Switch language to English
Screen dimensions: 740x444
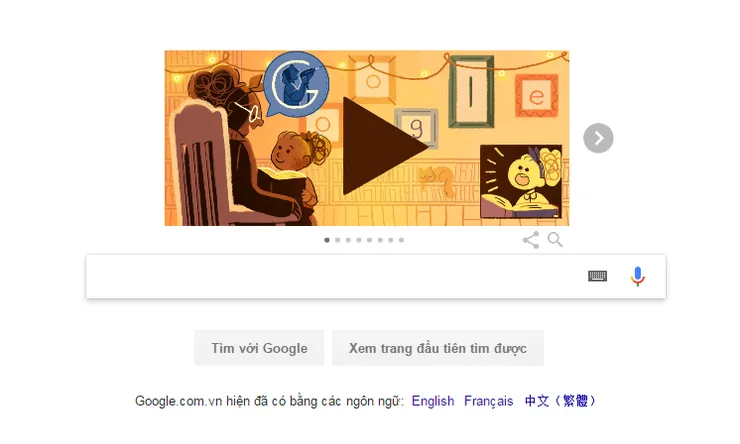[433, 401]
